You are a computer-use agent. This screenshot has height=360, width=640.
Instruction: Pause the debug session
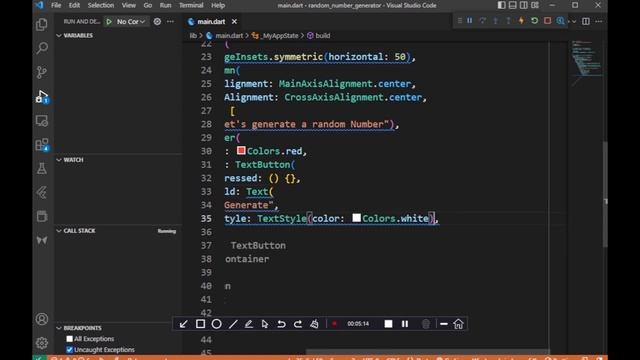tap(470, 21)
